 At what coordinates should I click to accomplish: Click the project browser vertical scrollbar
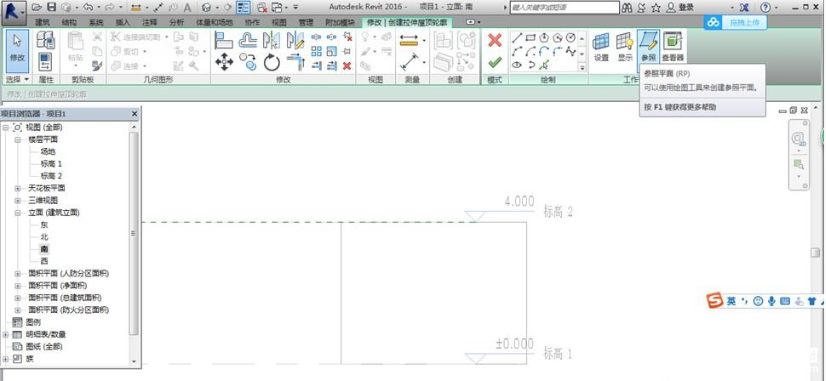(x=134, y=233)
